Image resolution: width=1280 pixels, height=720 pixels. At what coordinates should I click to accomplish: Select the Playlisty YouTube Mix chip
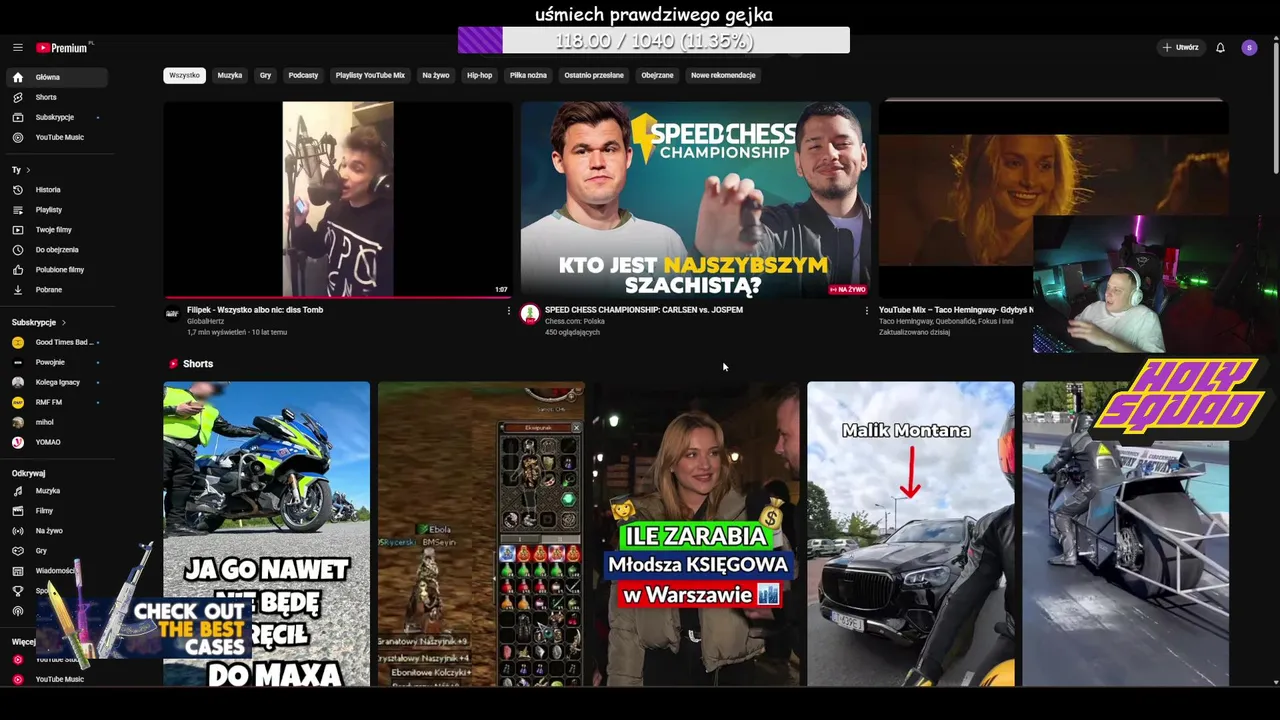coord(370,75)
